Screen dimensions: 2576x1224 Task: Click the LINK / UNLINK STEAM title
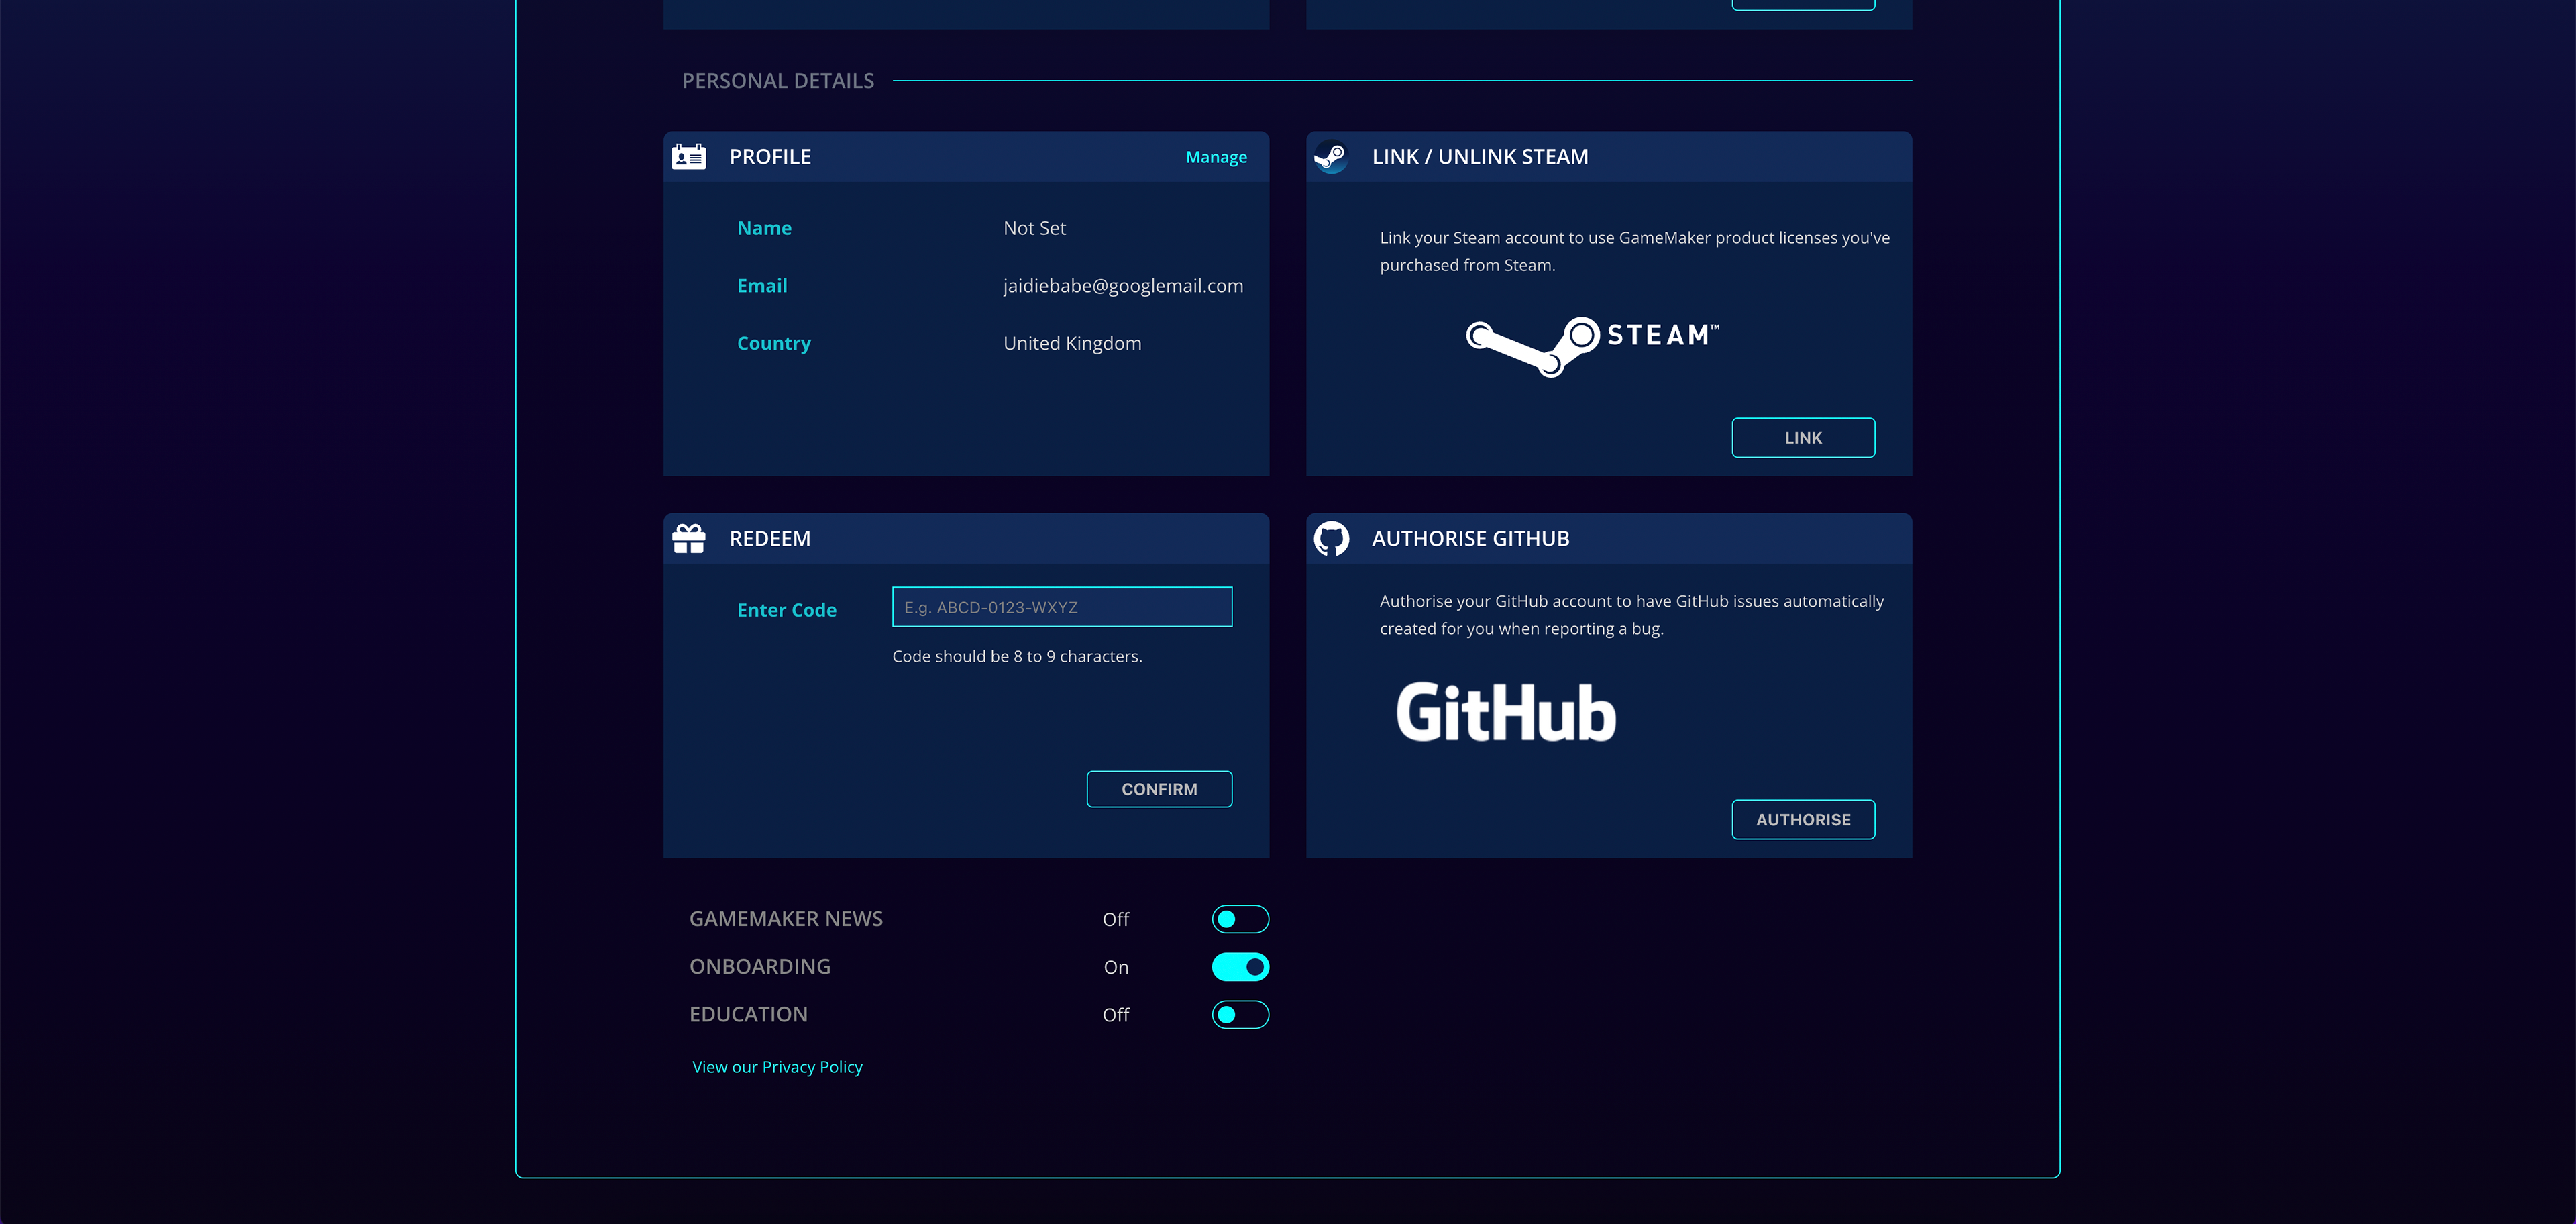coord(1480,157)
